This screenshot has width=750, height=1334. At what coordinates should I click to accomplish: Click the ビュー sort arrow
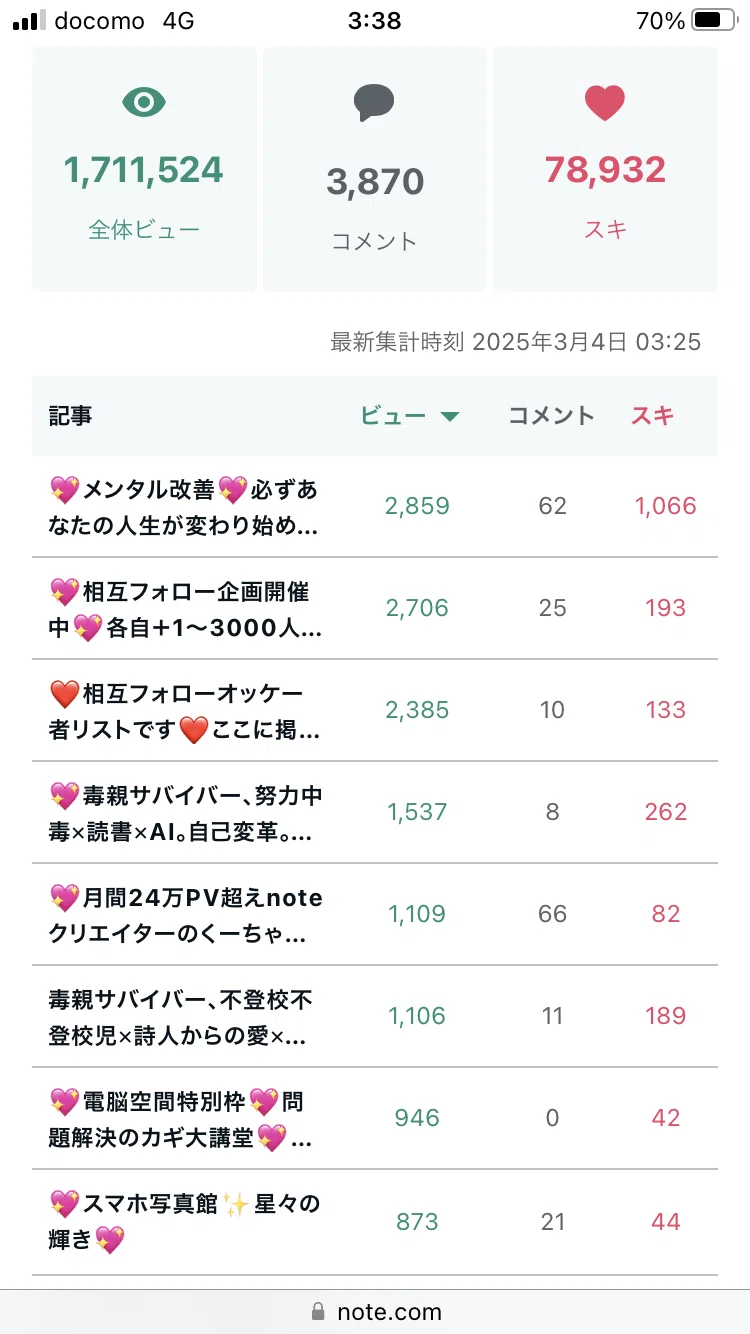450,417
